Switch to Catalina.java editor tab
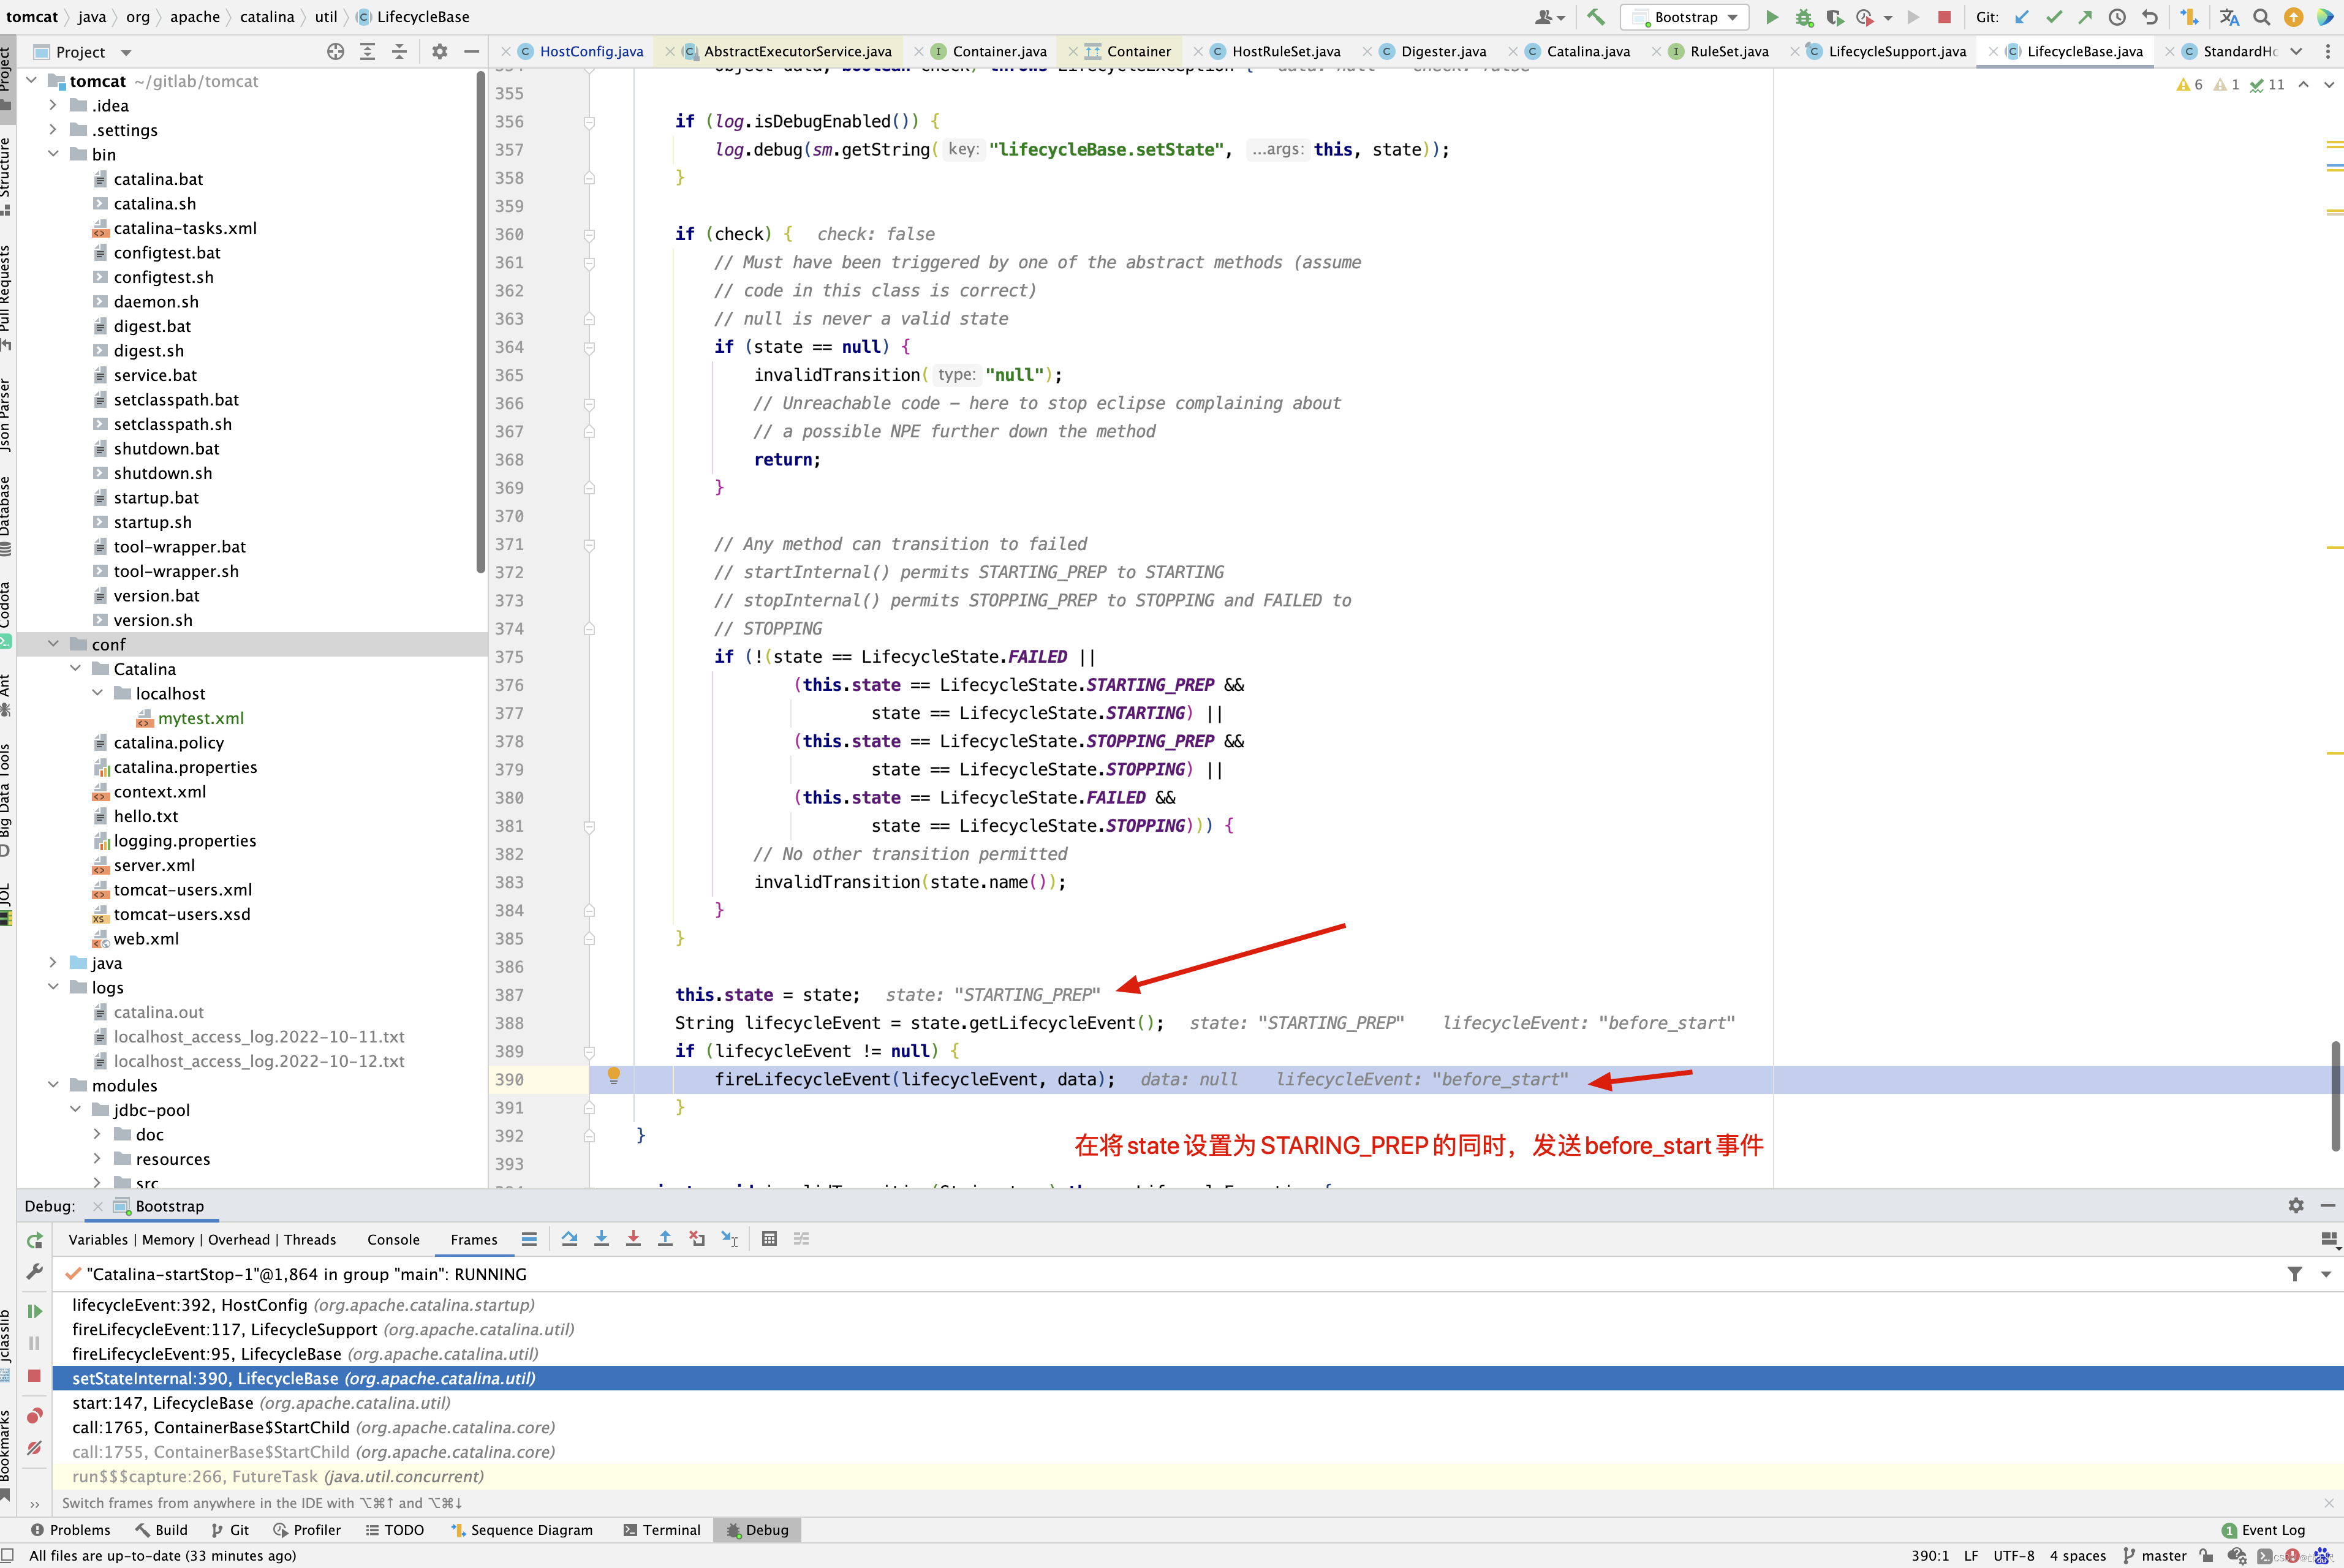 pyautogui.click(x=1587, y=51)
